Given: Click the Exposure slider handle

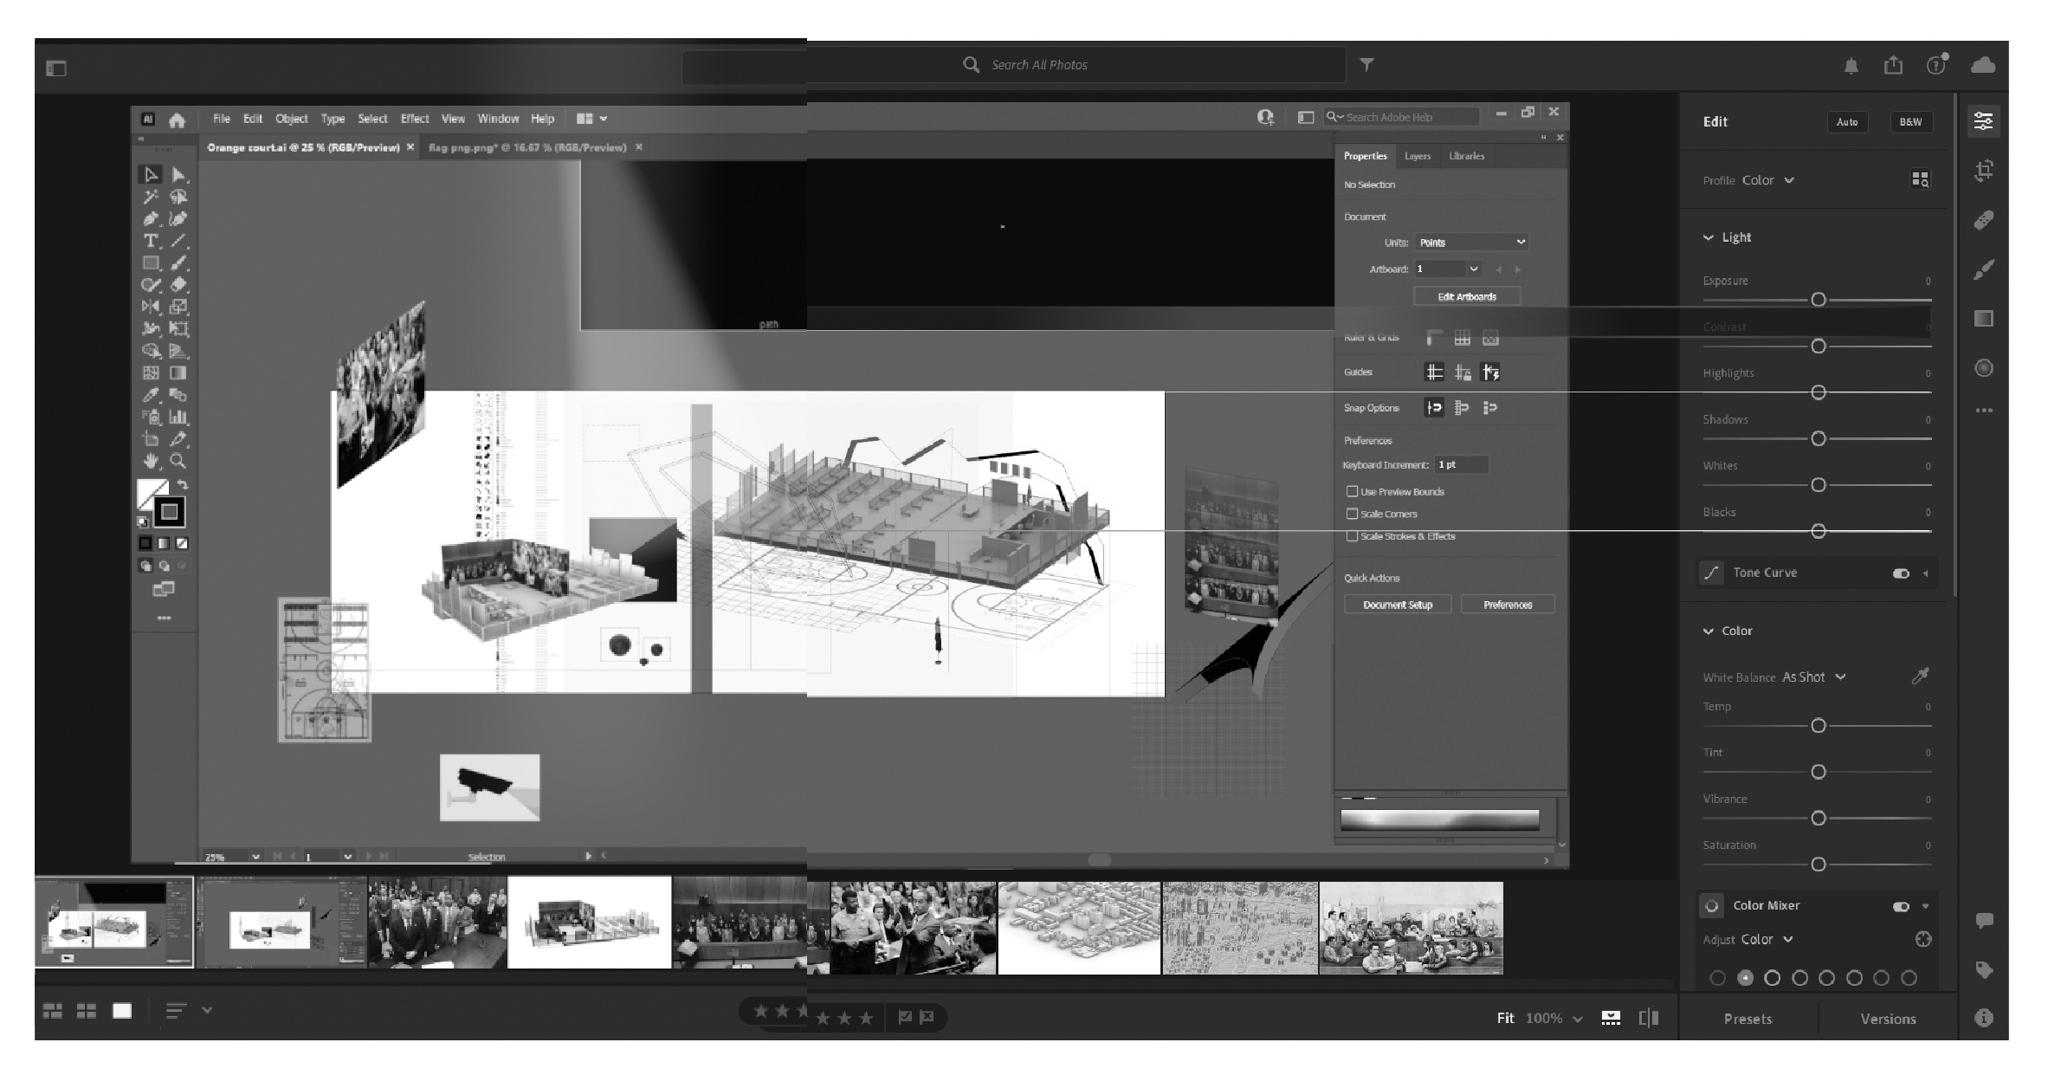Looking at the screenshot, I should [x=1818, y=300].
